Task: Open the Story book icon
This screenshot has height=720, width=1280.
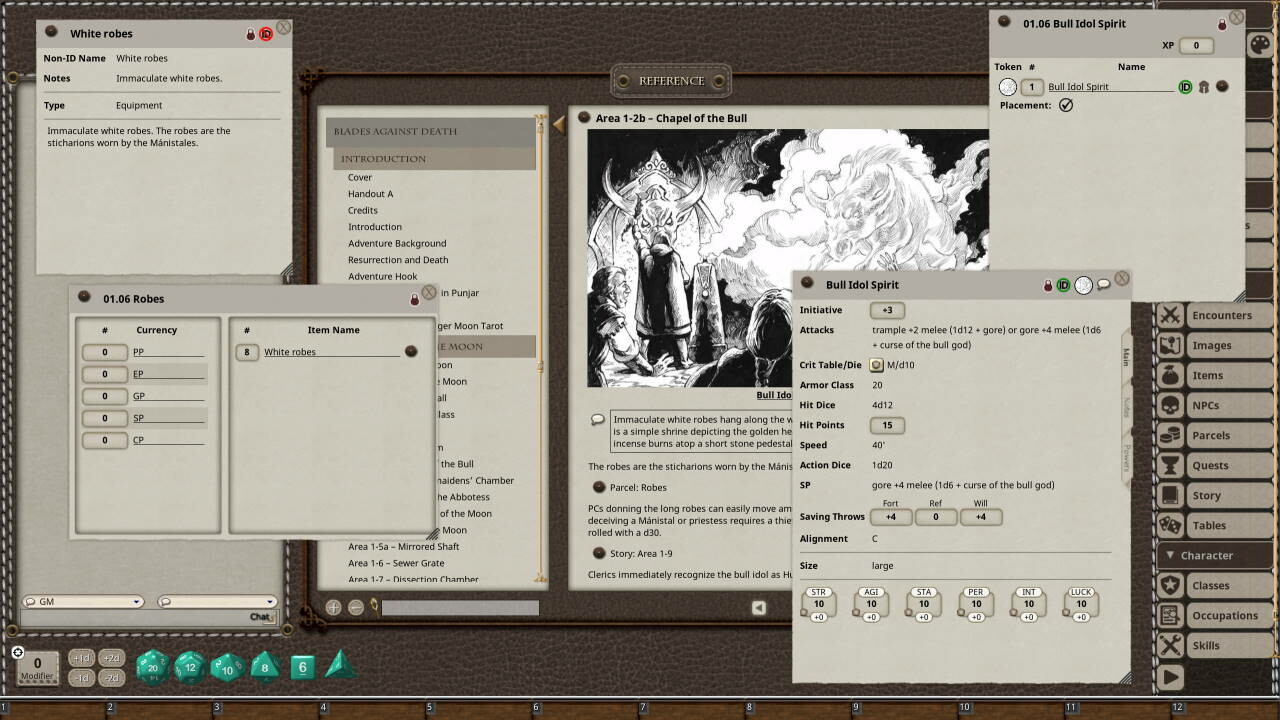Action: [1170, 495]
